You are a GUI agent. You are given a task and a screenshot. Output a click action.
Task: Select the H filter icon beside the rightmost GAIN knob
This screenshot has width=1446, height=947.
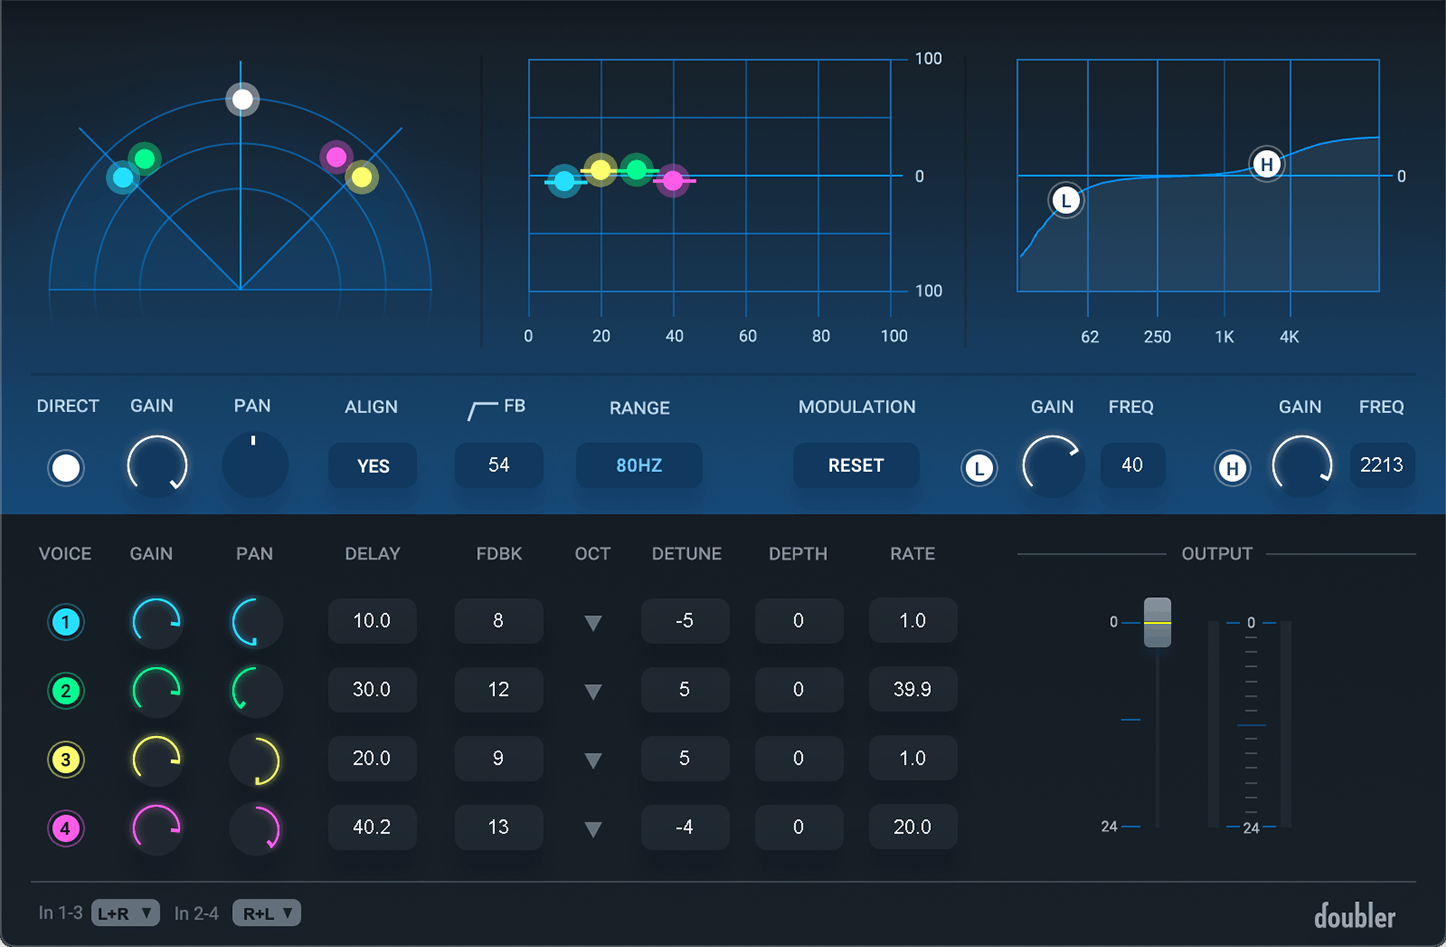1233,468
